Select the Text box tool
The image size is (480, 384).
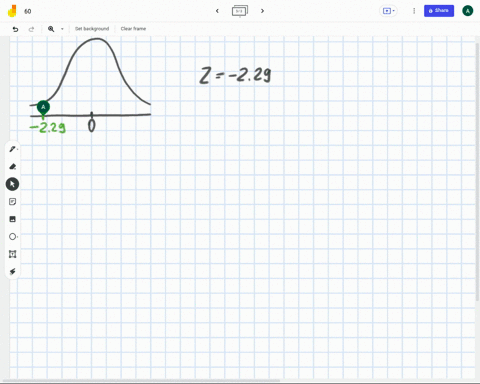[13, 254]
